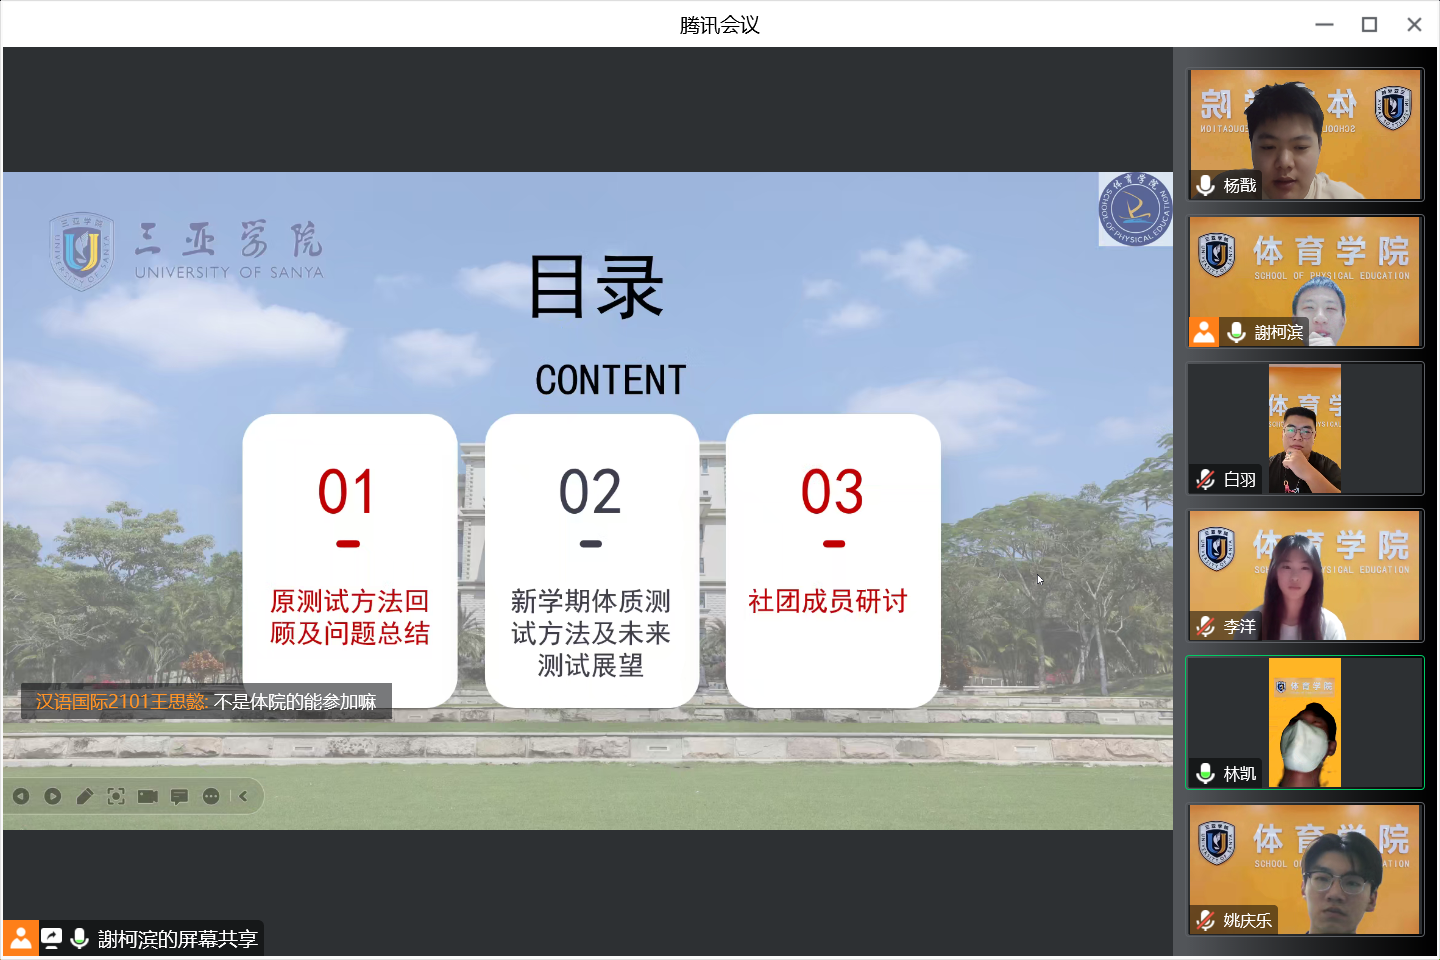Open the chat bubble icon on the toolbar
This screenshot has height=960, width=1440.
pyautogui.click(x=179, y=796)
